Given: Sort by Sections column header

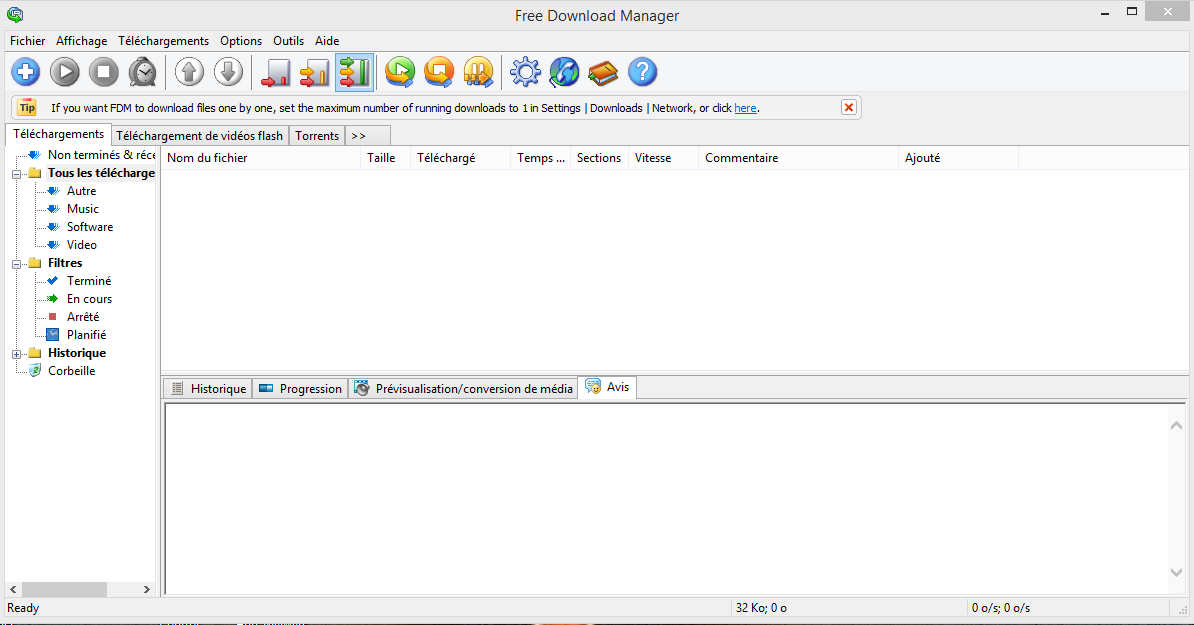Looking at the screenshot, I should click(x=599, y=158).
